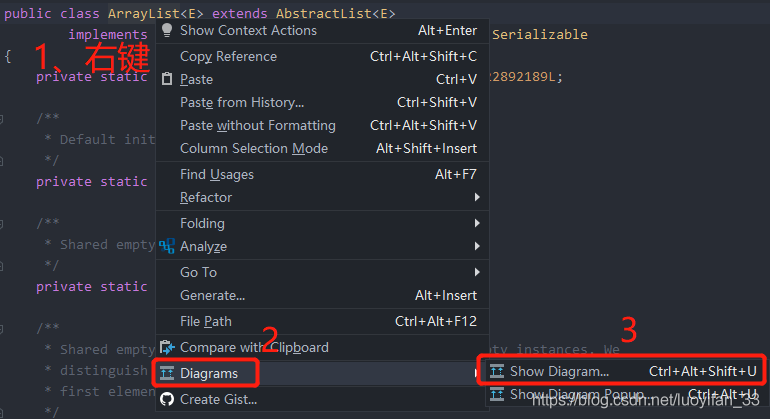Select Find Usages menu entry
The width and height of the screenshot is (770, 419).
216,174
